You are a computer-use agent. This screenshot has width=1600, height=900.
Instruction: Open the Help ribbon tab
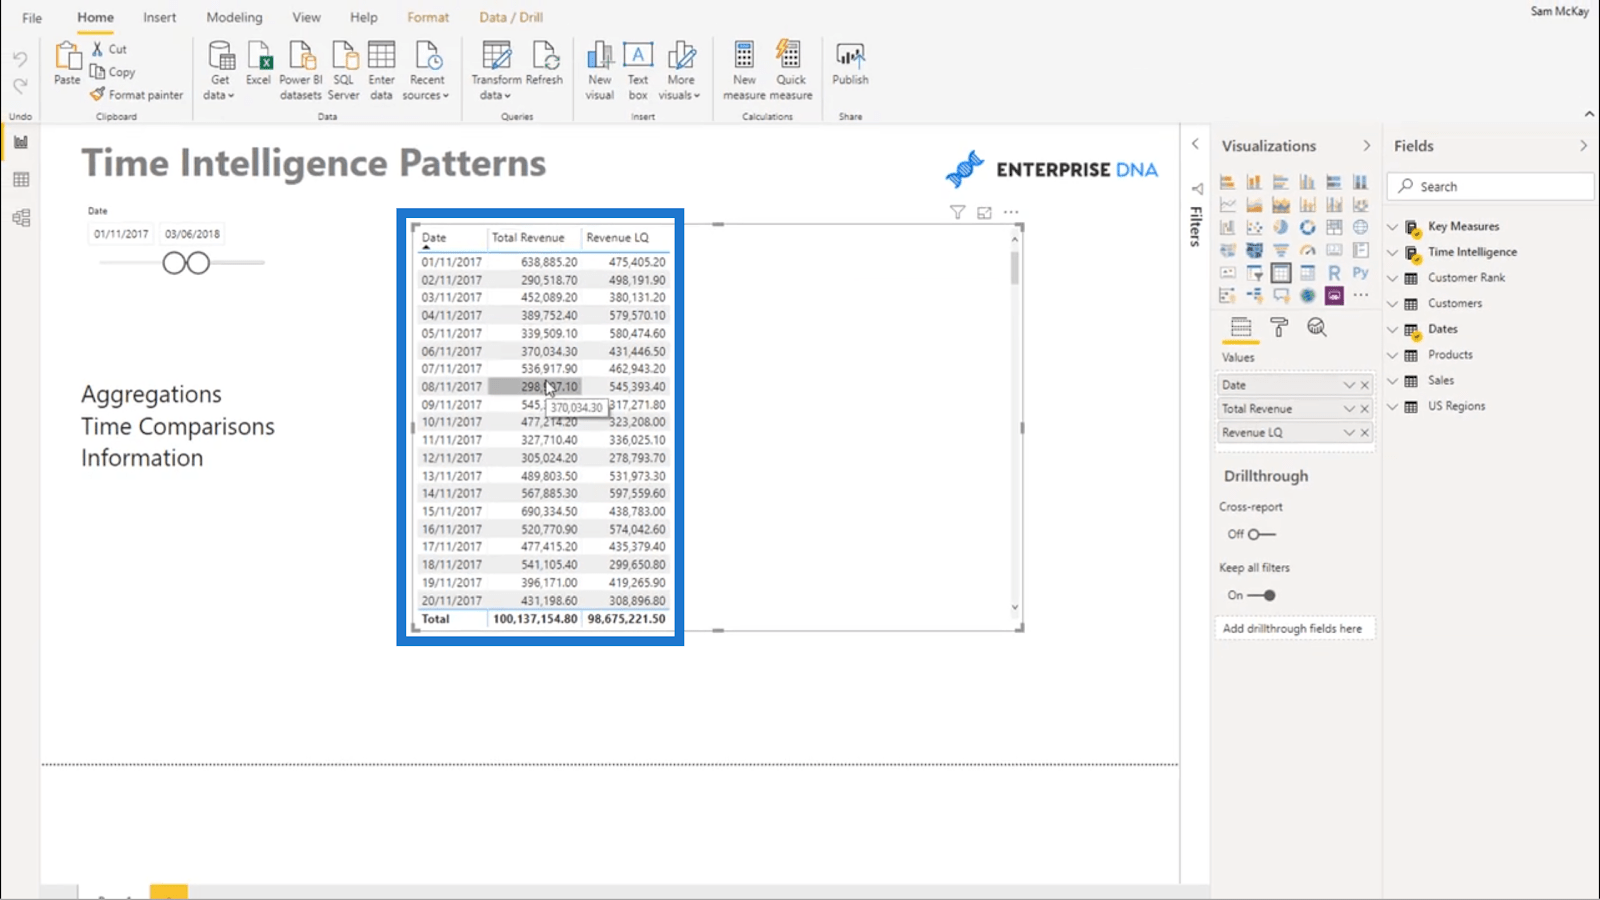pyautogui.click(x=363, y=17)
